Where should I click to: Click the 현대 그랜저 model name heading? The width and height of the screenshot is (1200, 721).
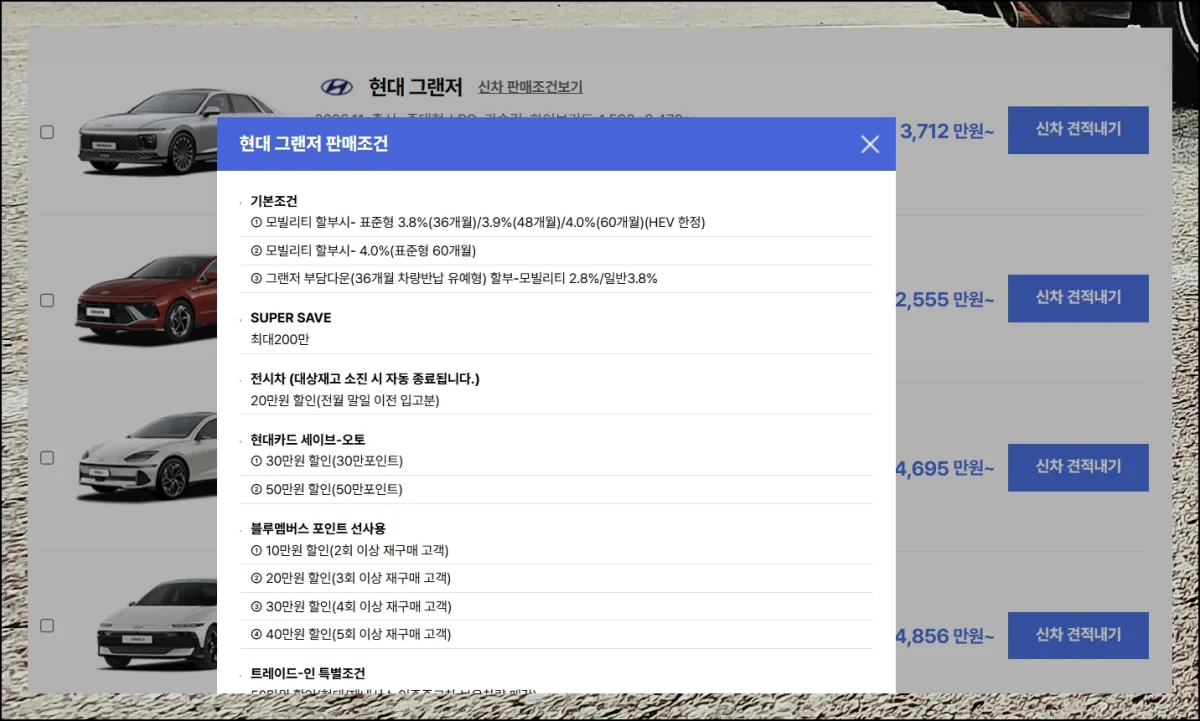pyautogui.click(x=415, y=87)
